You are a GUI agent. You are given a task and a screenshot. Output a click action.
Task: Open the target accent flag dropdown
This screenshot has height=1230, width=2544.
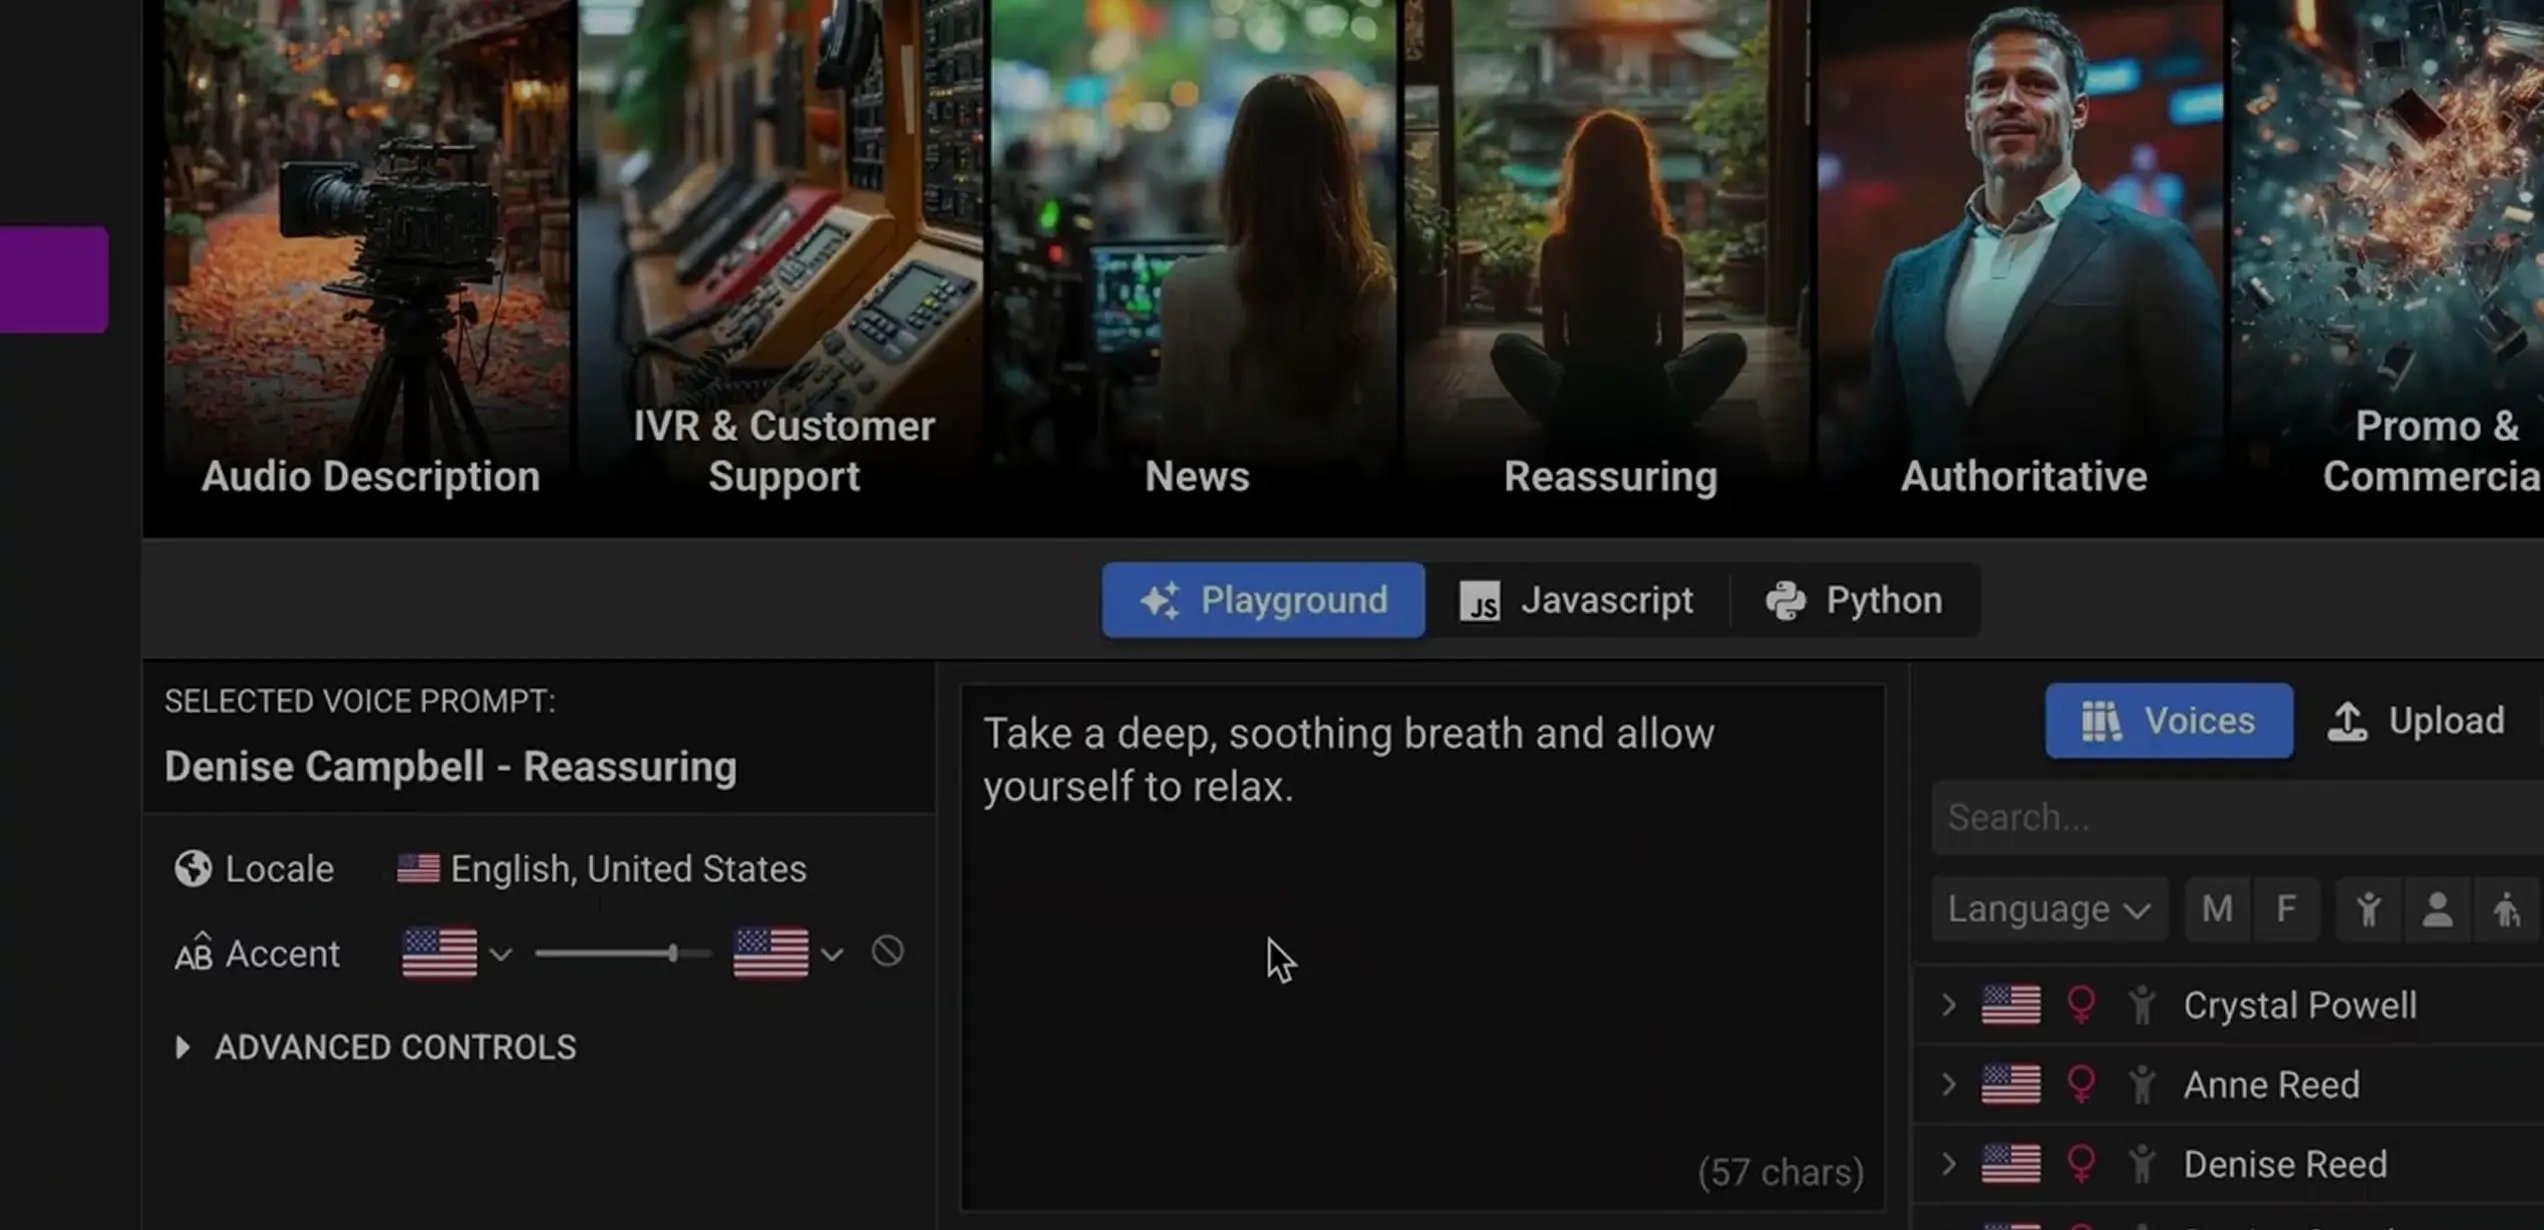pyautogui.click(x=787, y=952)
